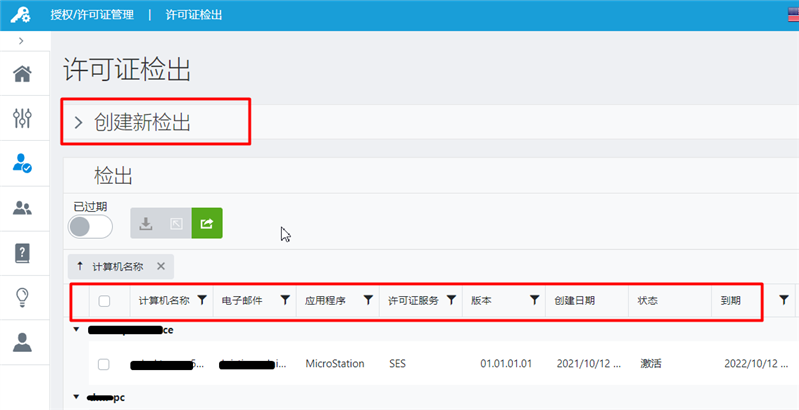Select the 激活 status cell

pyautogui.click(x=651, y=364)
